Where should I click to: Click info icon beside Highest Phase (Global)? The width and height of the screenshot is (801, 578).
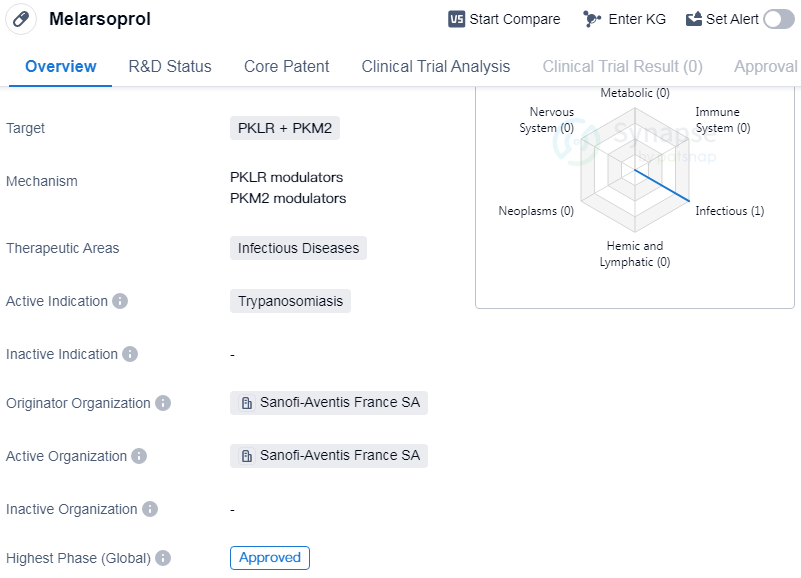pos(163,558)
